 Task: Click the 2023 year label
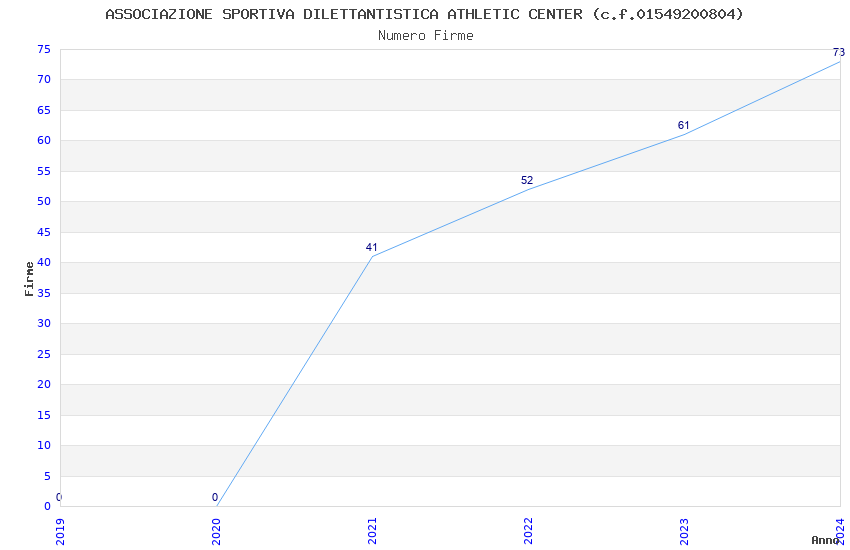(684, 531)
